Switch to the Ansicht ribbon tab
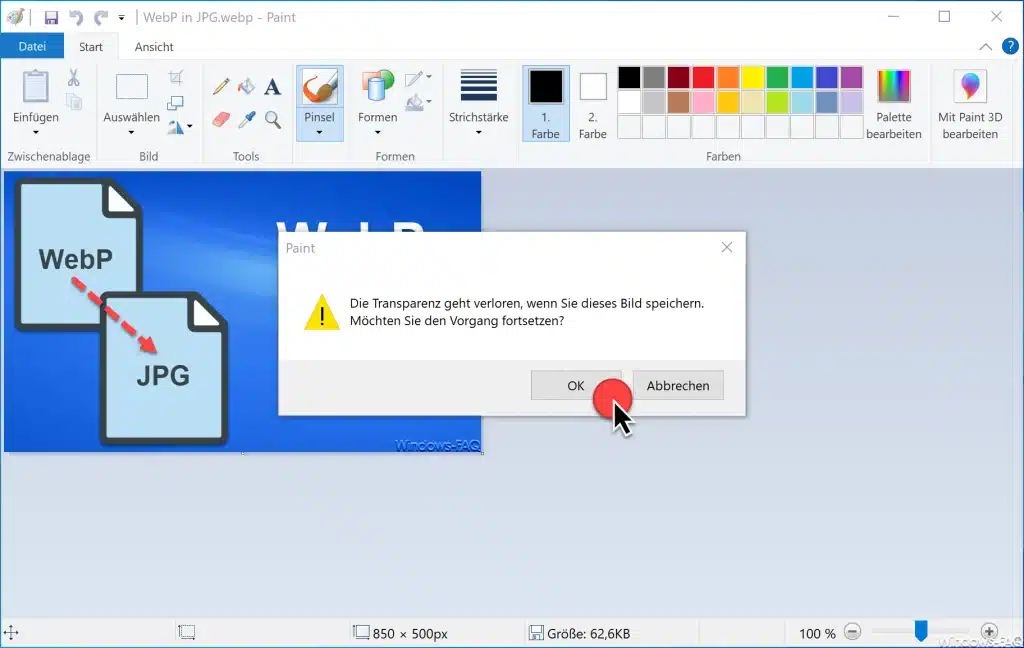Image resolution: width=1024 pixels, height=648 pixels. coord(154,47)
